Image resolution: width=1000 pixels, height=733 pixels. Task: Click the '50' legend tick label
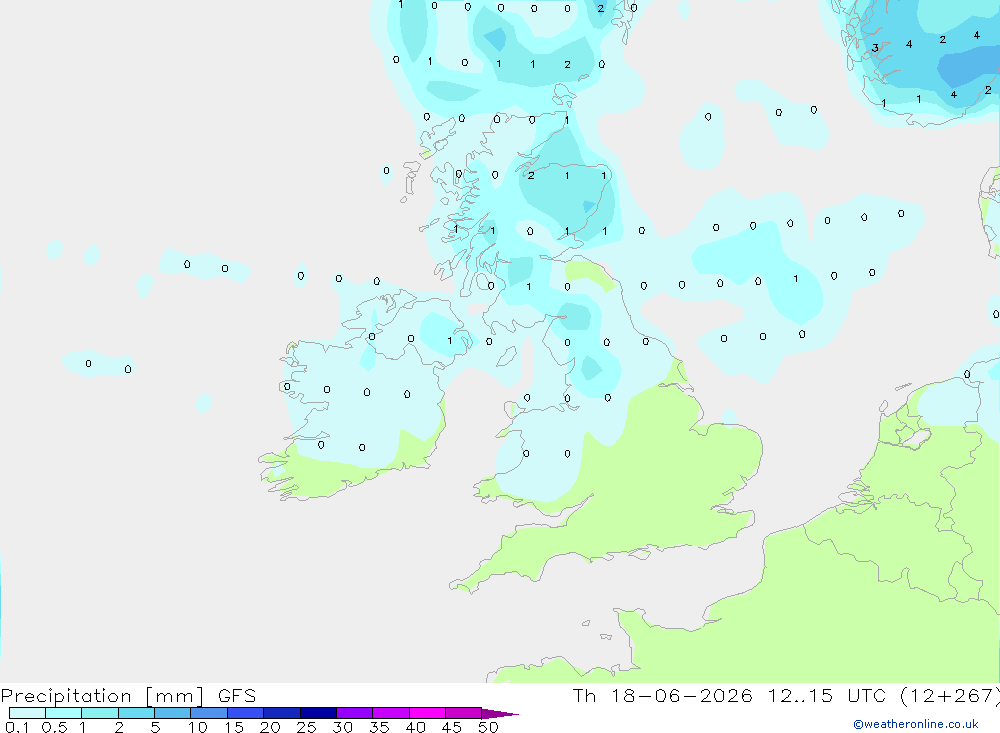click(488, 727)
